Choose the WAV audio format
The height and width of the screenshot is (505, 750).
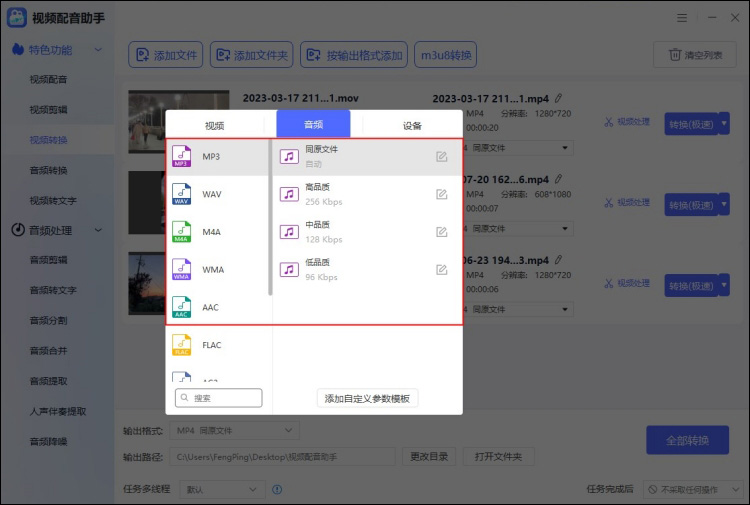click(181, 194)
